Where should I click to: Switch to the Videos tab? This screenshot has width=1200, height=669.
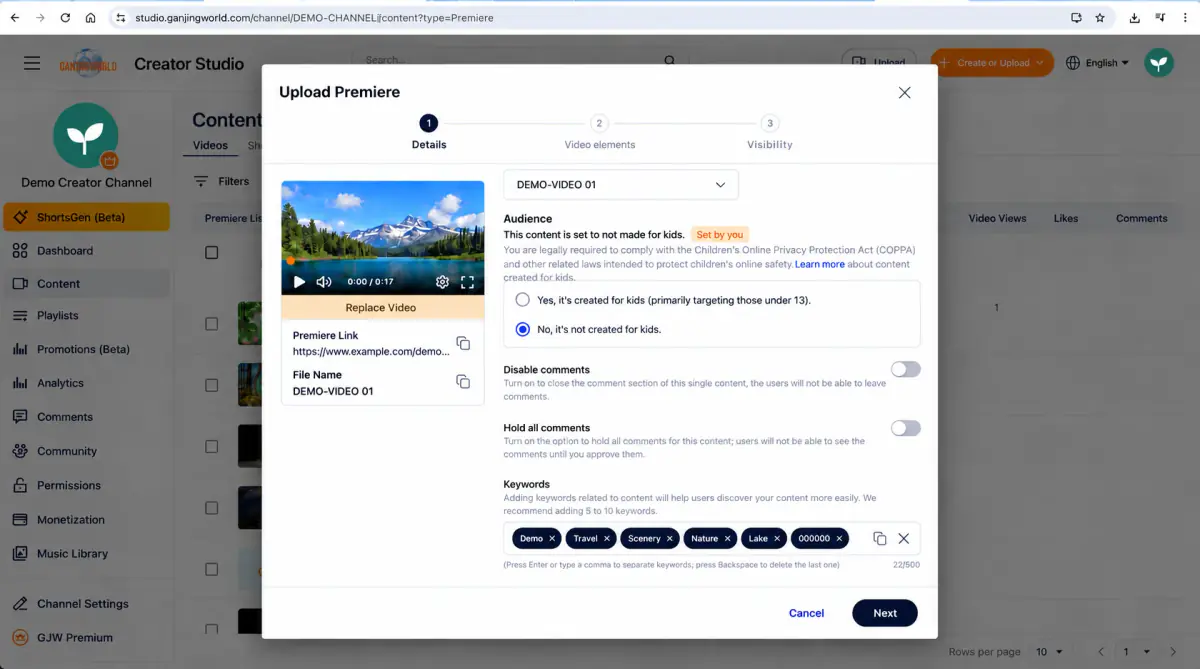click(210, 145)
